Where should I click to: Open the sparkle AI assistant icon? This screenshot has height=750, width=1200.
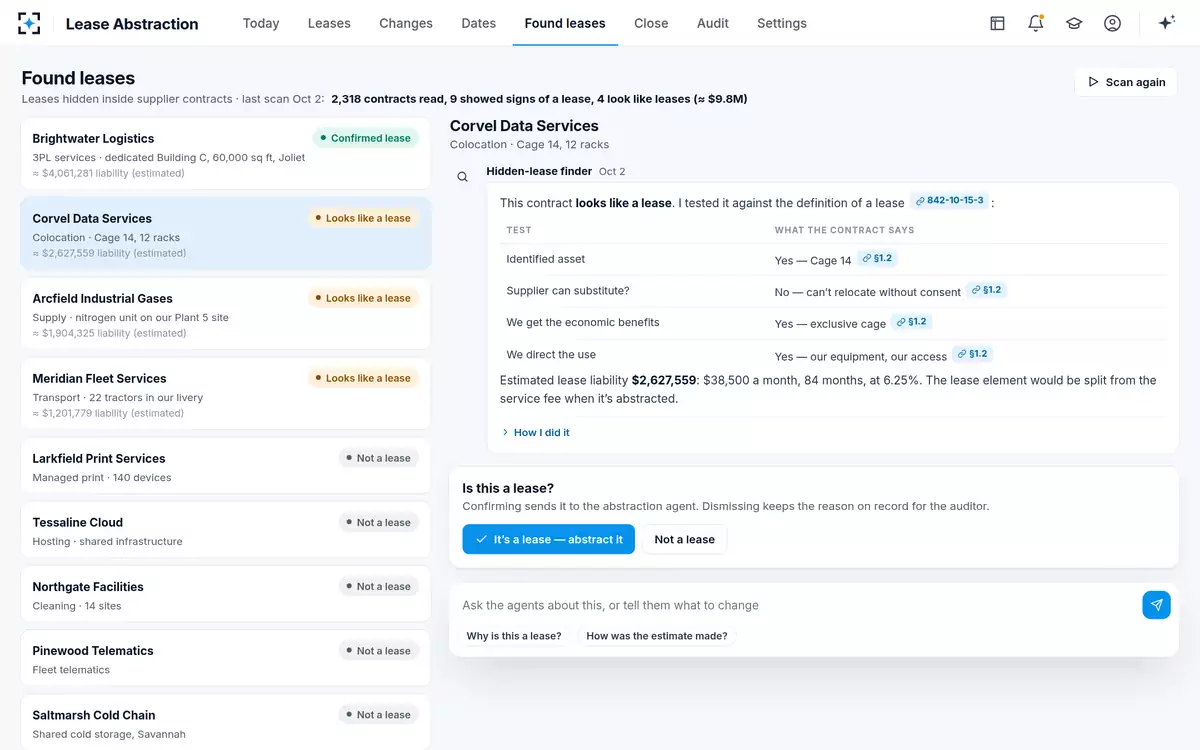tap(1166, 23)
